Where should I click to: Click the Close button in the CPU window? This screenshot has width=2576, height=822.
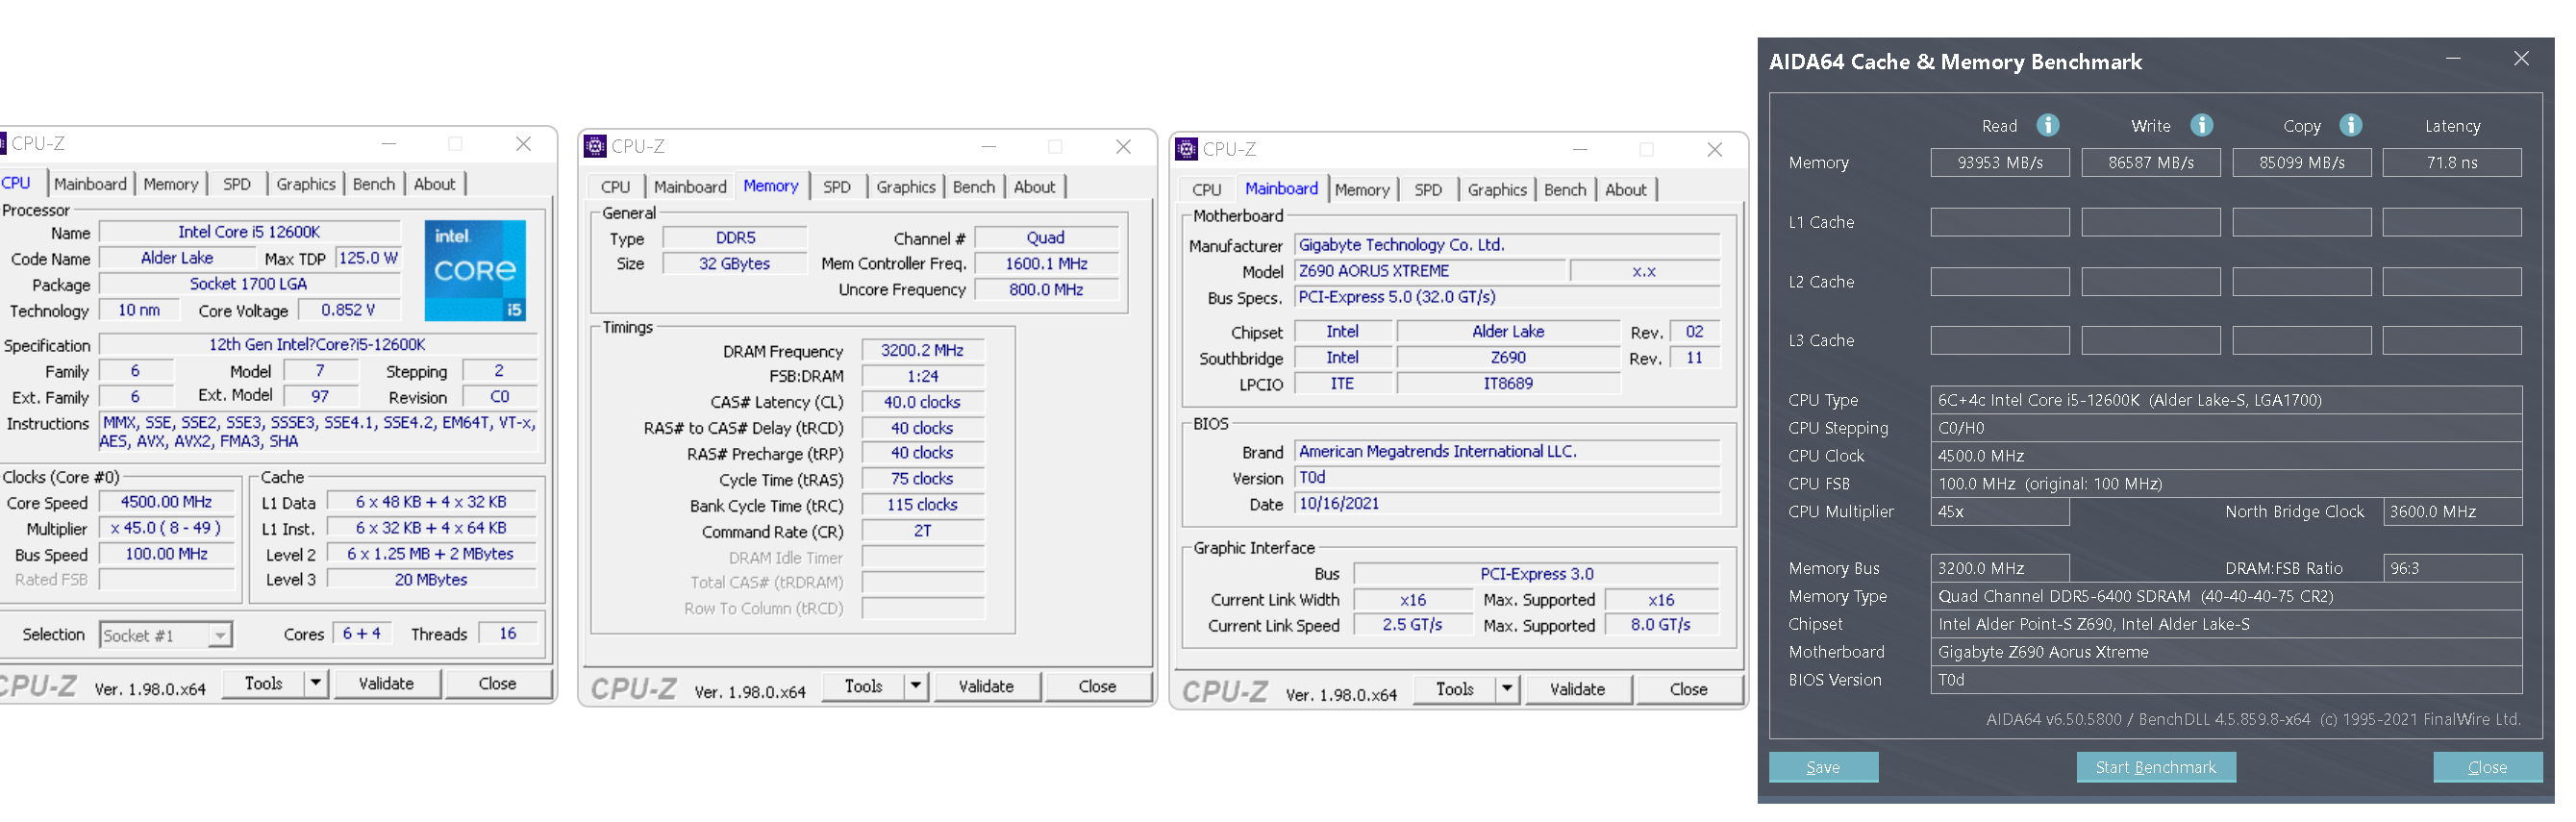[497, 683]
